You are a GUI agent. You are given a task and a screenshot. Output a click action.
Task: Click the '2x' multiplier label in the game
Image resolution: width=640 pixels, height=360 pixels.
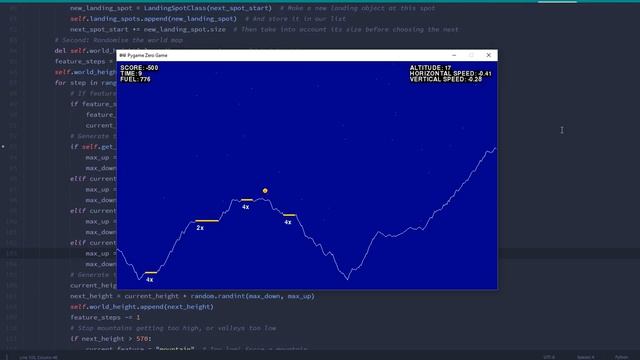point(200,228)
